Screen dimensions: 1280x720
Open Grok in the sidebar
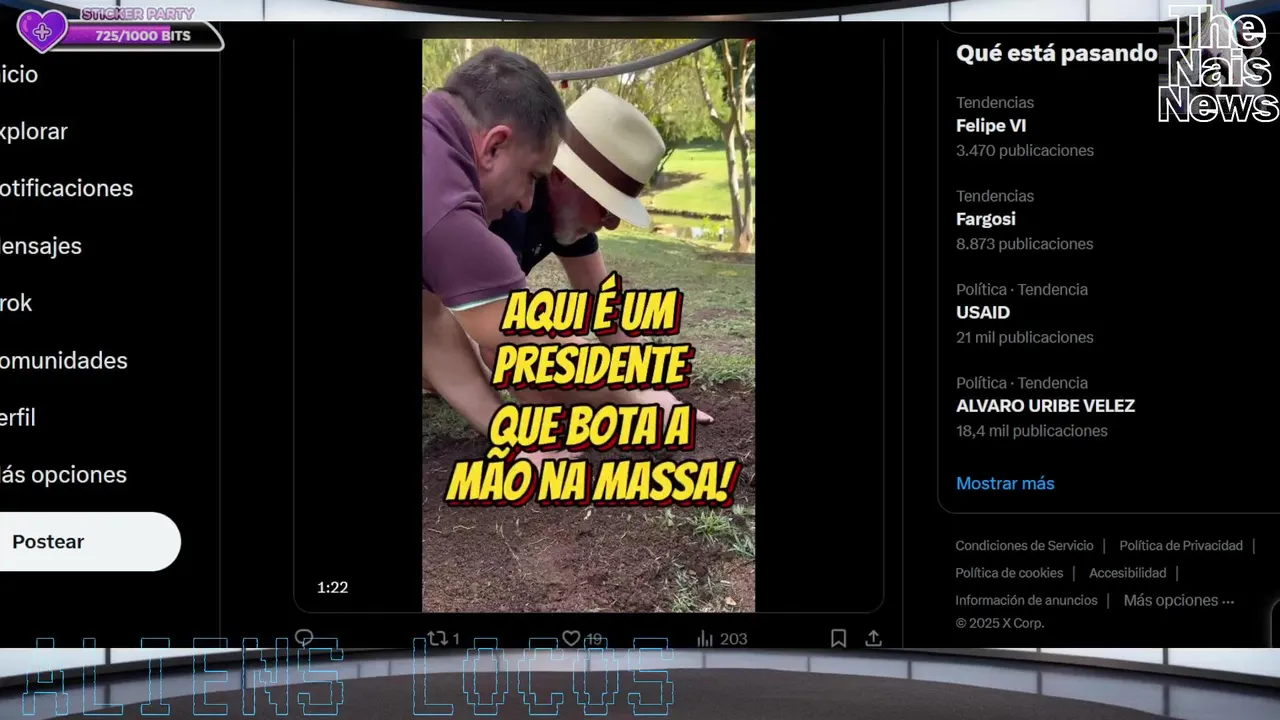pos(16,302)
